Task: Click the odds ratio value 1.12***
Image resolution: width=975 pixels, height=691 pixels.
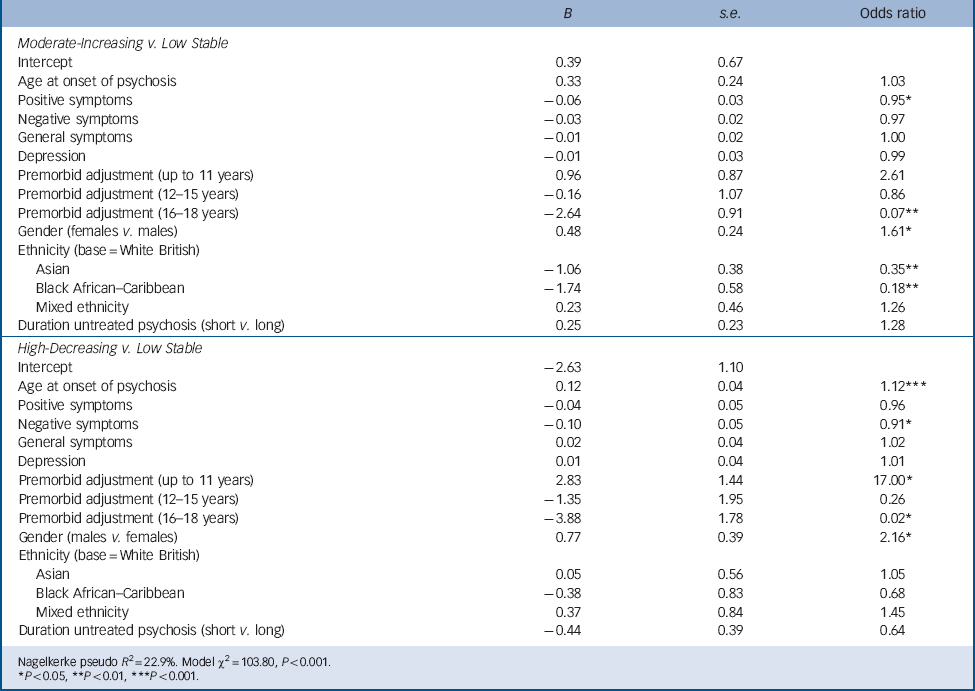Action: click(897, 386)
